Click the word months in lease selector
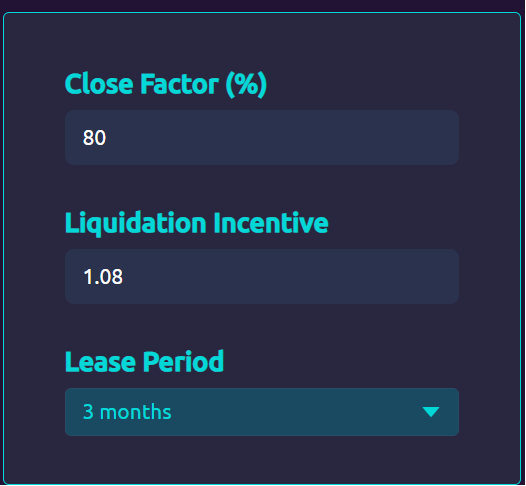 tap(136, 412)
